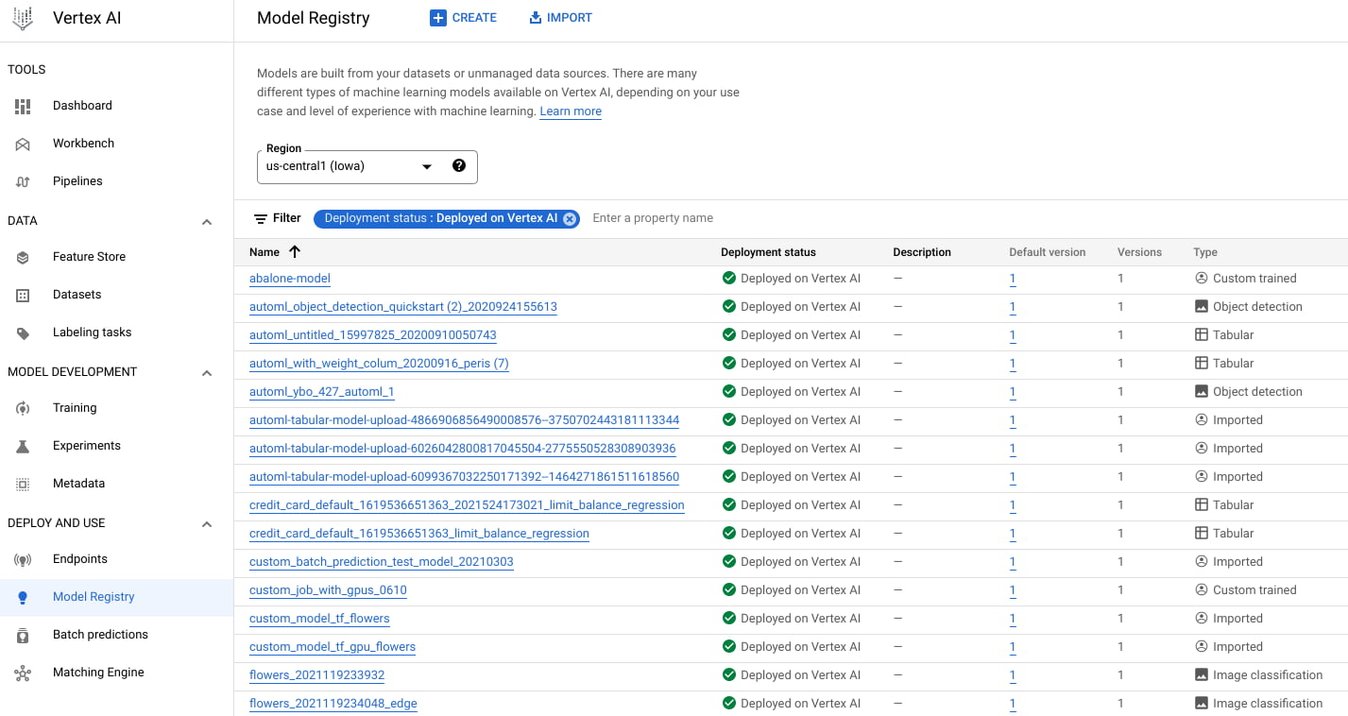This screenshot has height=716, width=1348.
Task: Select the Labeling tasks icon
Action: [x=22, y=332]
